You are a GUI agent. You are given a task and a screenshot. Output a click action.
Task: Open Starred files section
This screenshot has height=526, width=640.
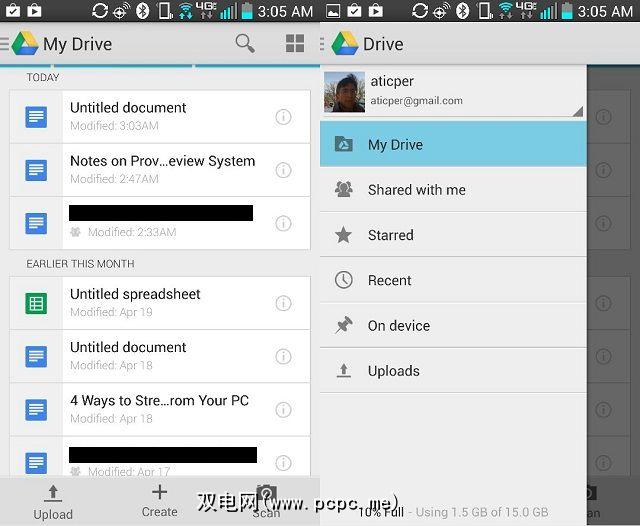pyautogui.click(x=453, y=235)
